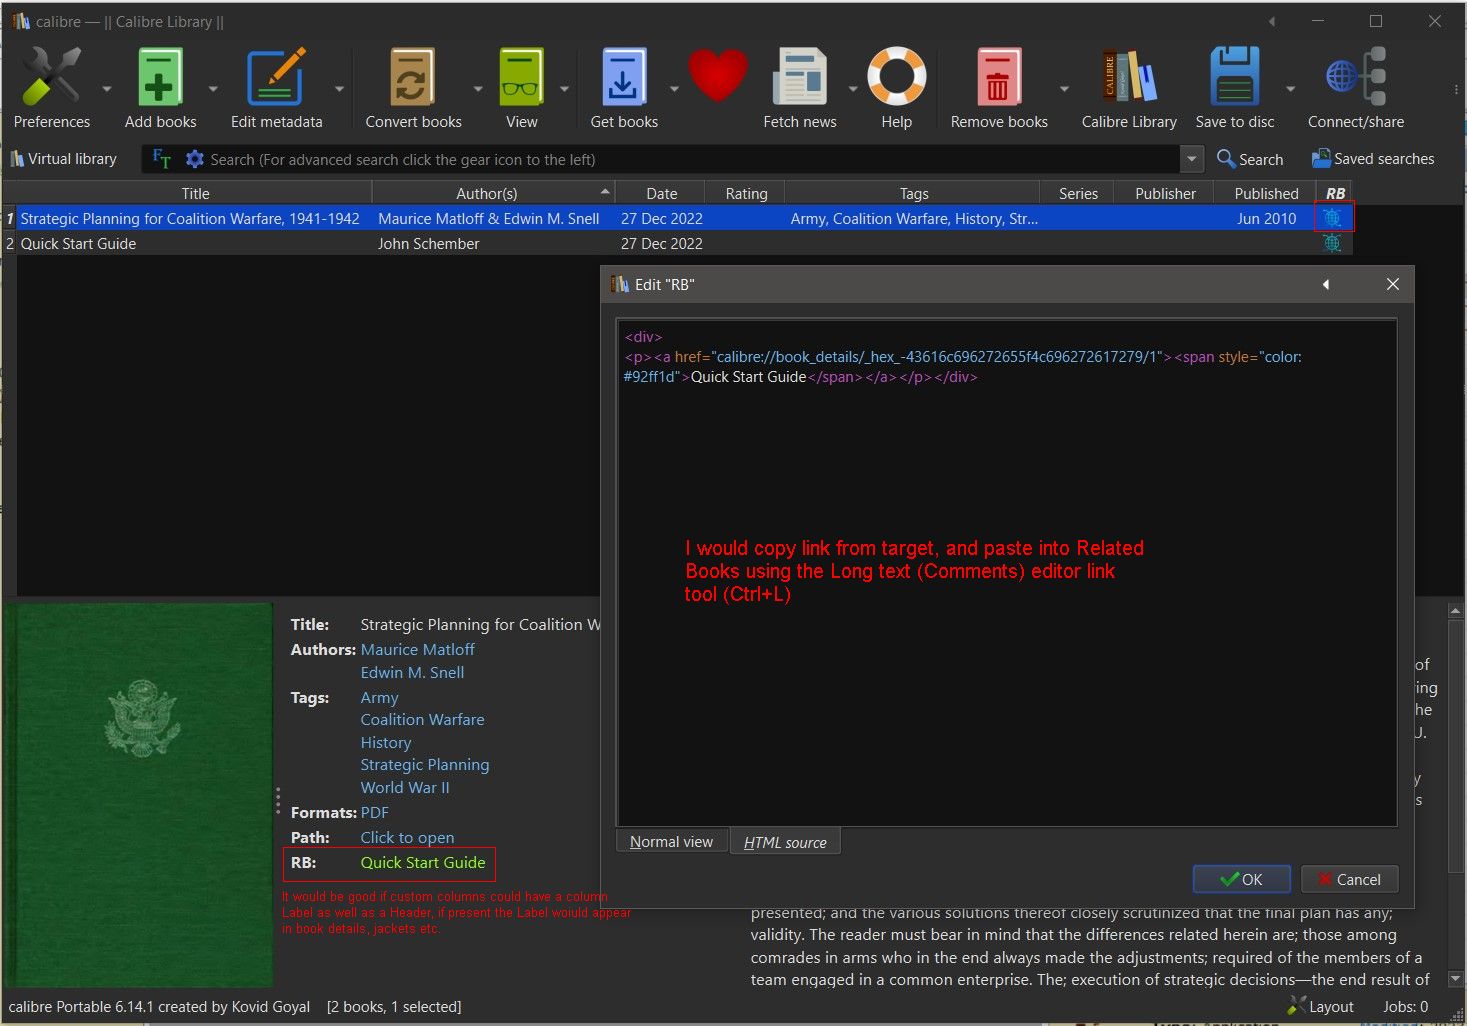Click the green book cover thumbnail
The width and height of the screenshot is (1467, 1026).
[x=139, y=795]
